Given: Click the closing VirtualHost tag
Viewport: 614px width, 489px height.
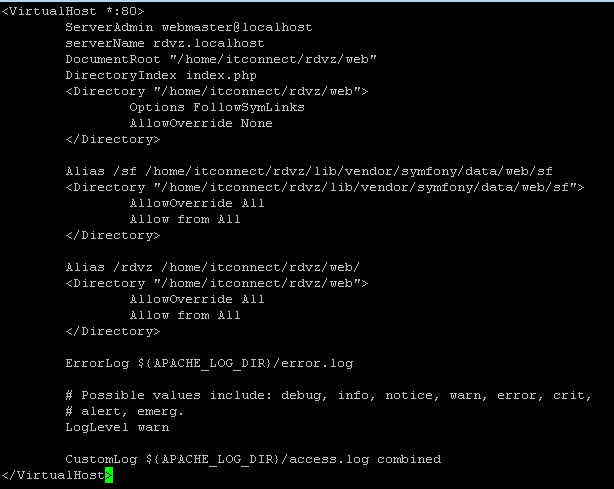Looking at the screenshot, I should click(x=53, y=475).
